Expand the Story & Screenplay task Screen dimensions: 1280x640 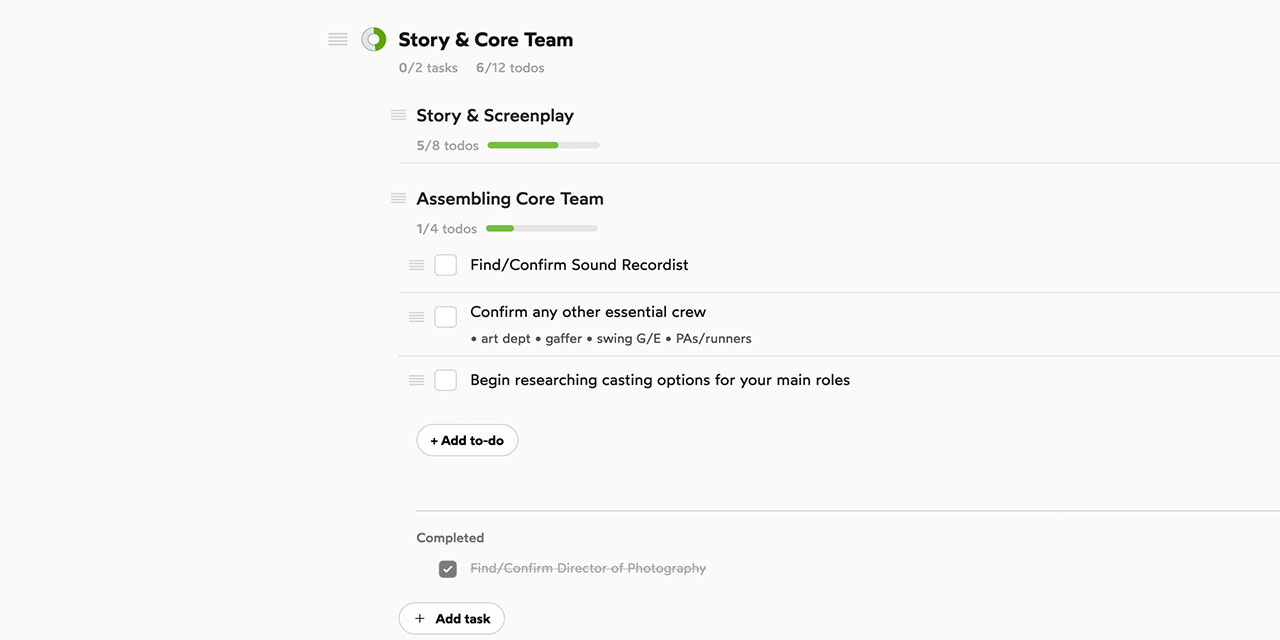(x=495, y=116)
